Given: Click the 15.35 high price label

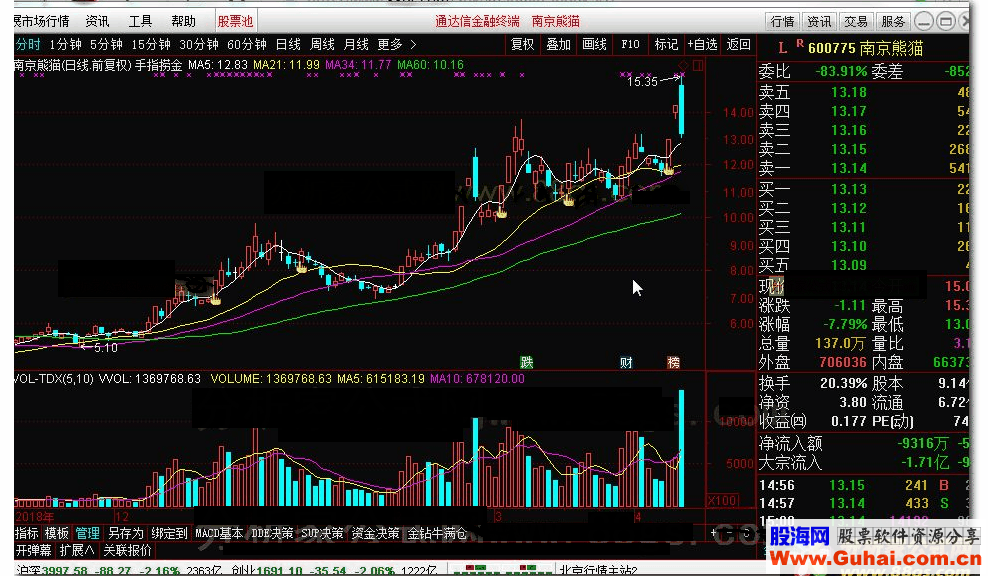Looking at the screenshot, I should pos(642,81).
